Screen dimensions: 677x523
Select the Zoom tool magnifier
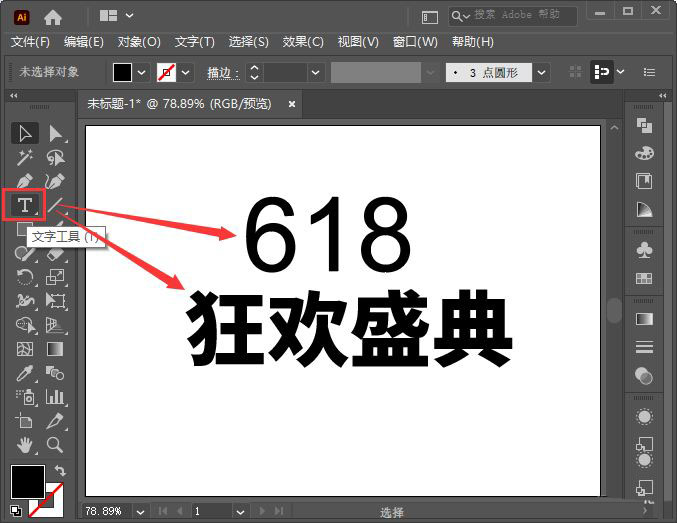pyautogui.click(x=56, y=445)
